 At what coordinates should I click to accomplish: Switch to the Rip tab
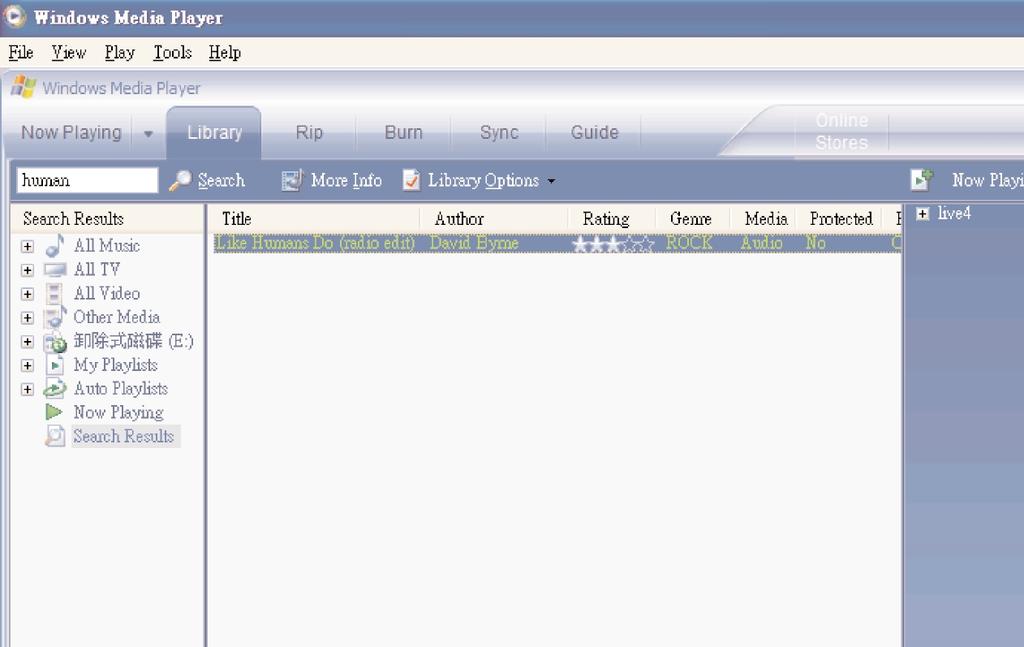(x=309, y=133)
